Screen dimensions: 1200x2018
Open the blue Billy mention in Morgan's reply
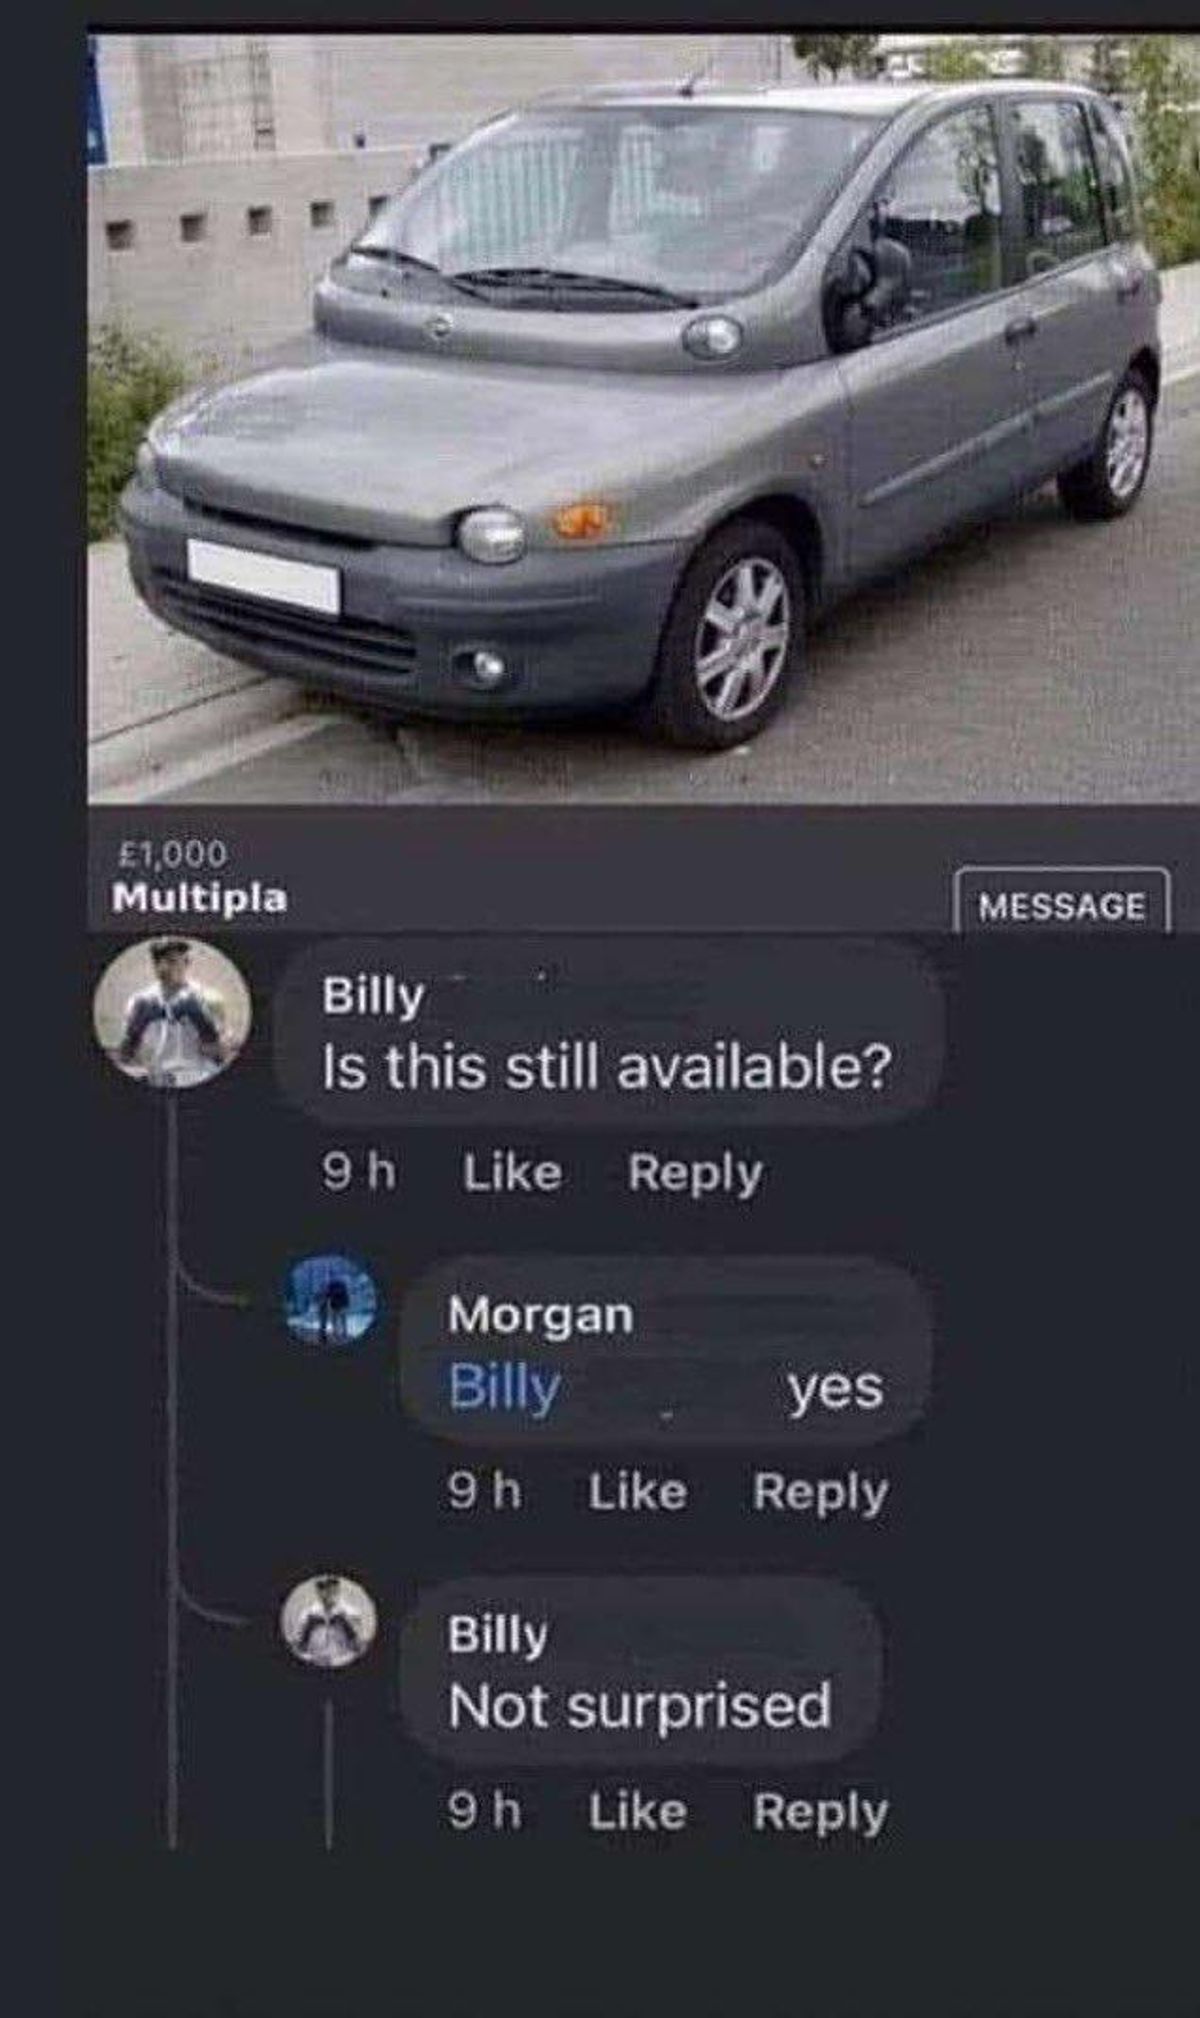coord(504,1389)
